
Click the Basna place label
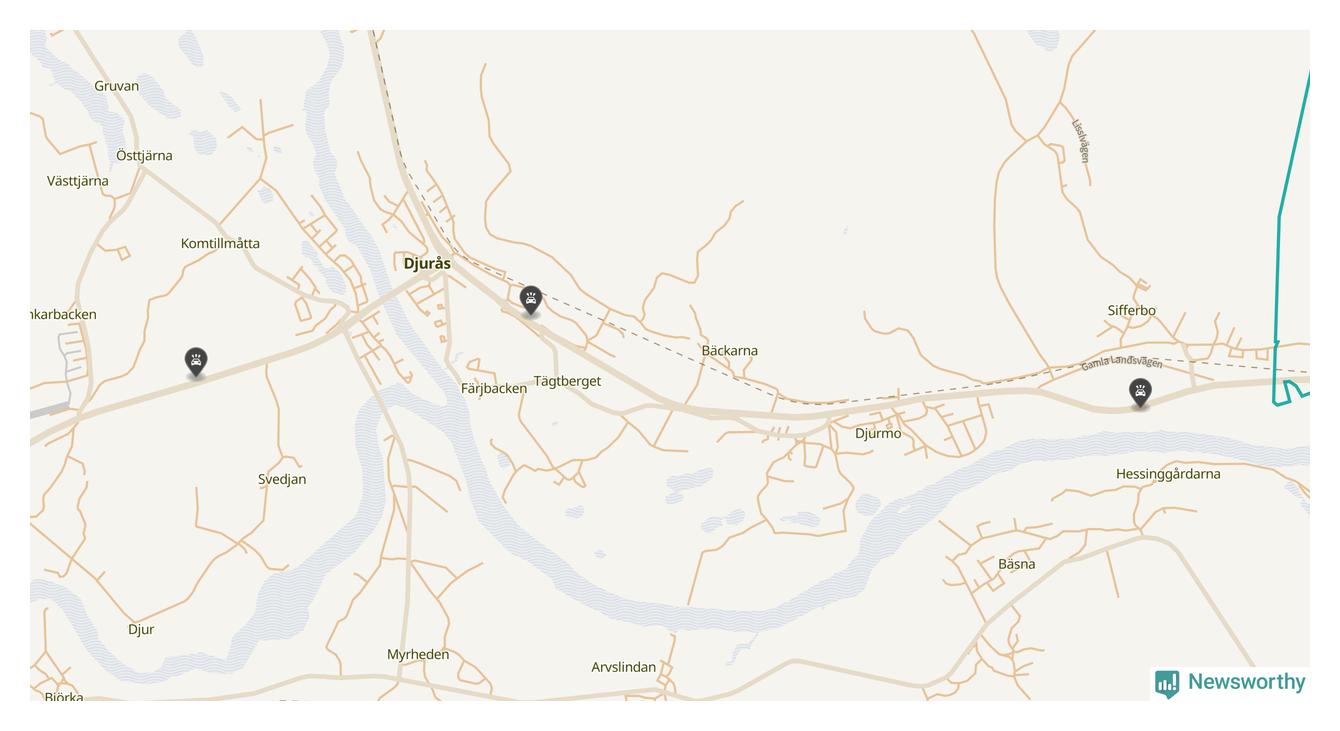[1017, 565]
